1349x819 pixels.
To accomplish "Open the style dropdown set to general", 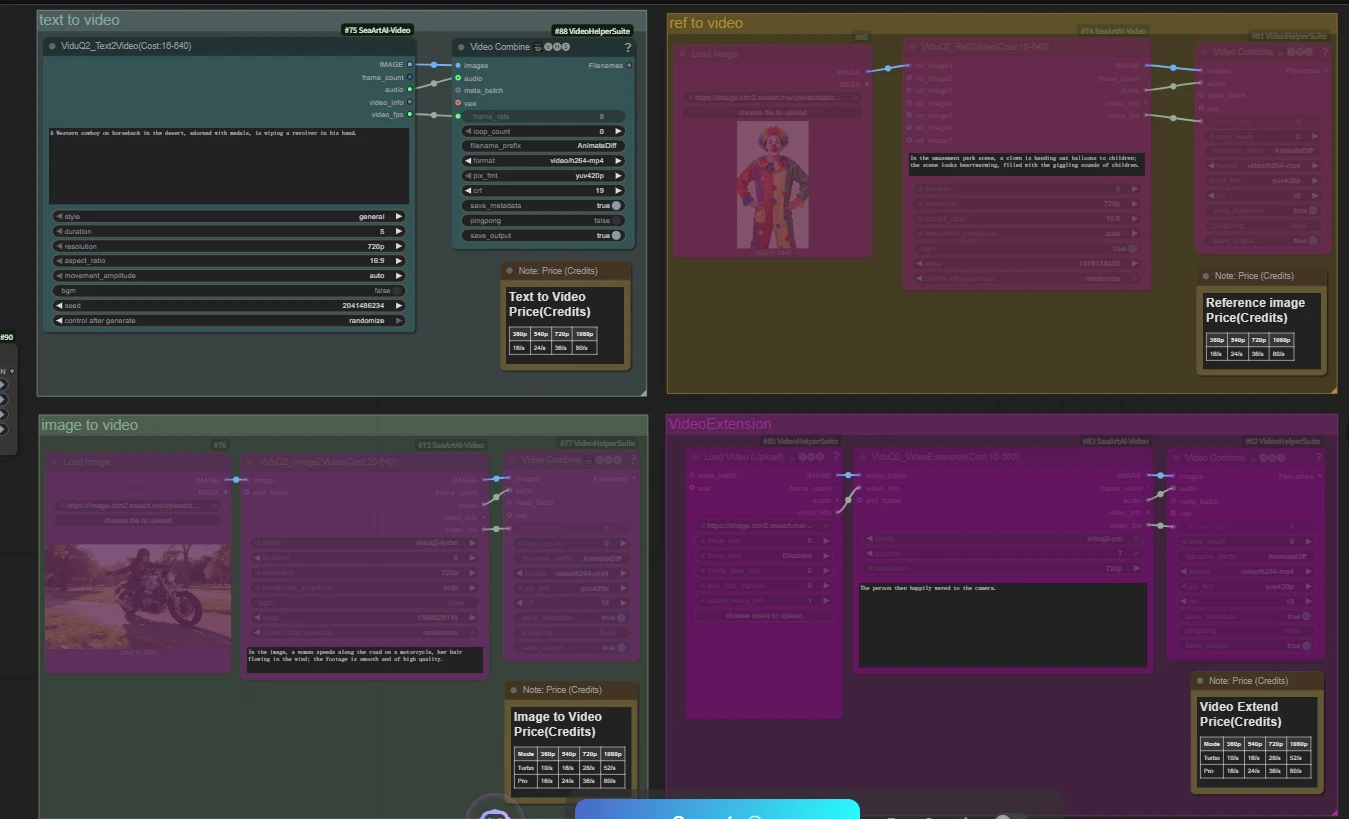I will coord(229,216).
